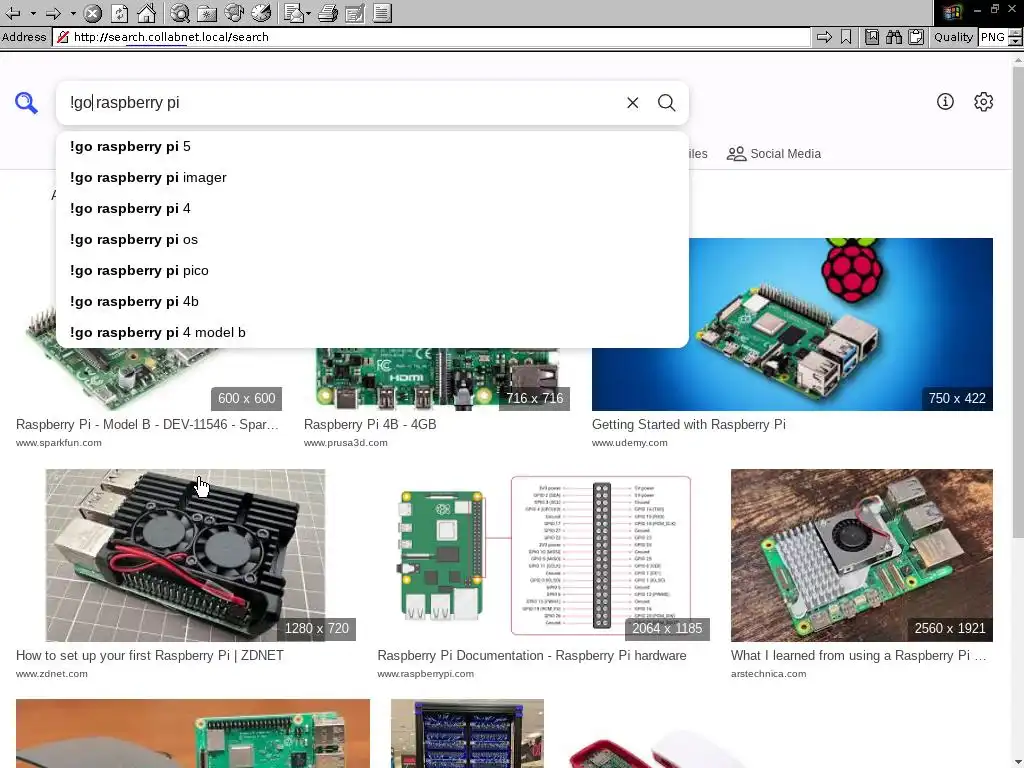
Task: Open 'Getting Started with Raspberry Pi' title
Action: (x=689, y=424)
